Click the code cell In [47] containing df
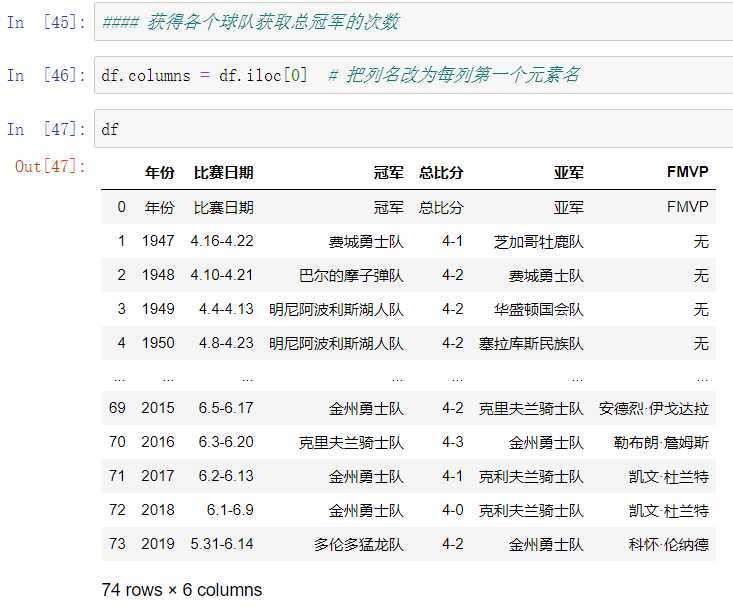The width and height of the screenshot is (733, 607). pyautogui.click(x=413, y=129)
